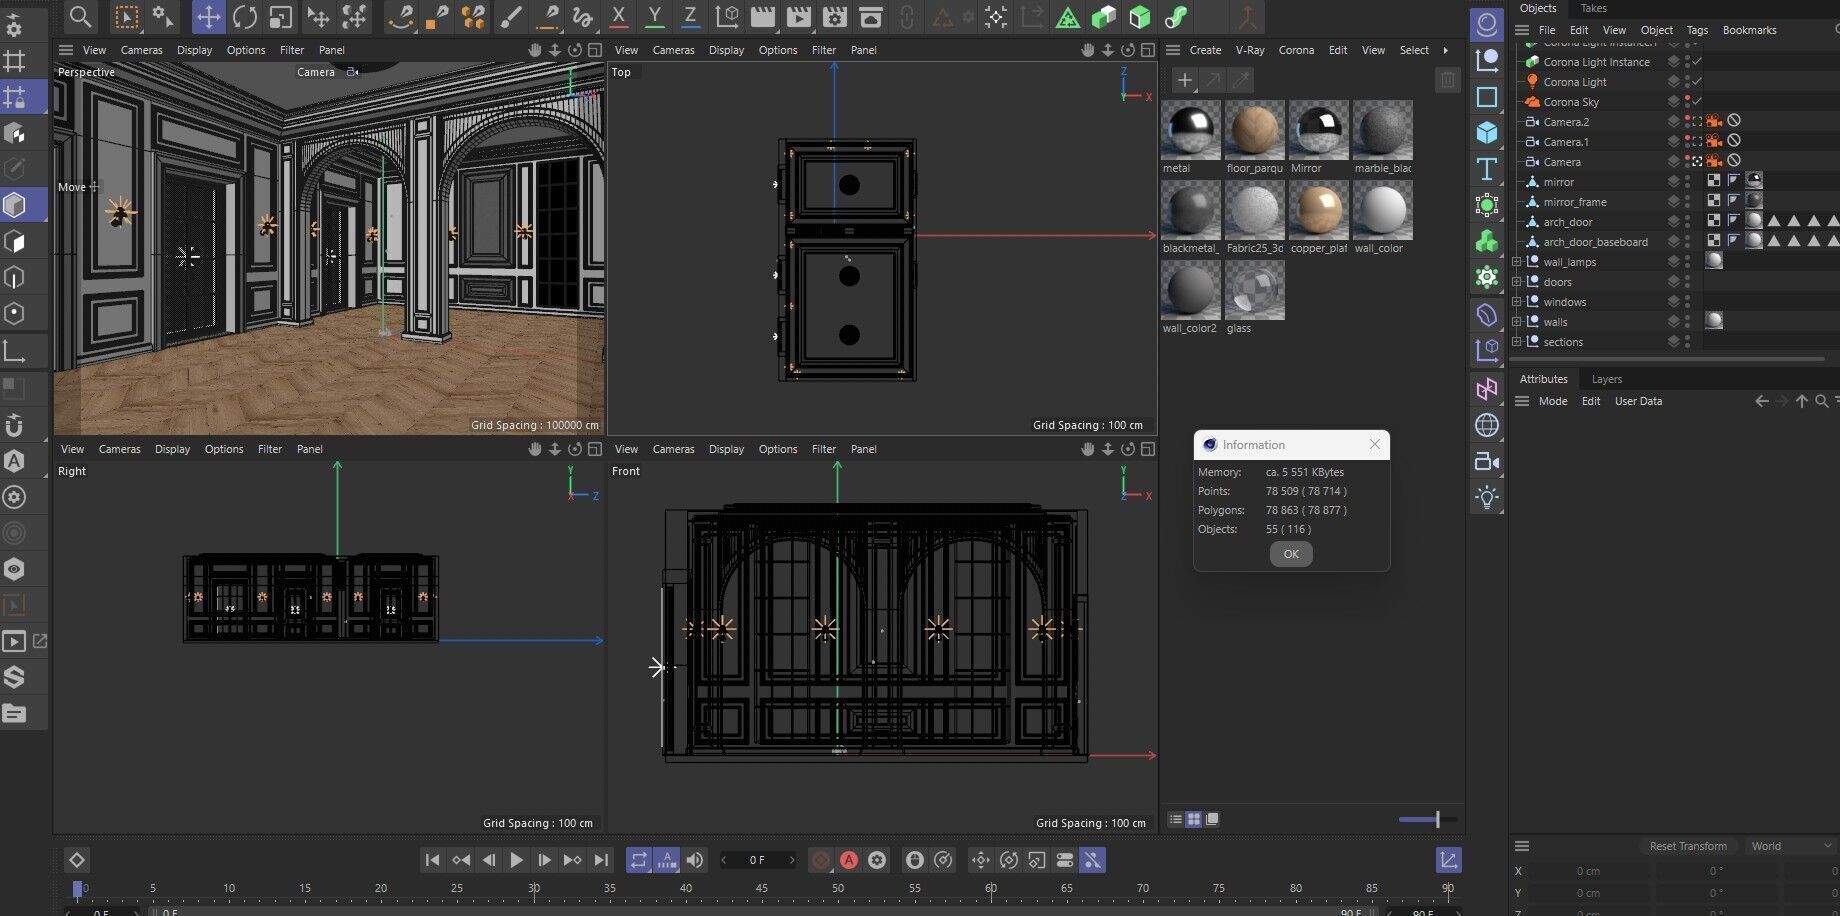Expand the sections group

1517,342
